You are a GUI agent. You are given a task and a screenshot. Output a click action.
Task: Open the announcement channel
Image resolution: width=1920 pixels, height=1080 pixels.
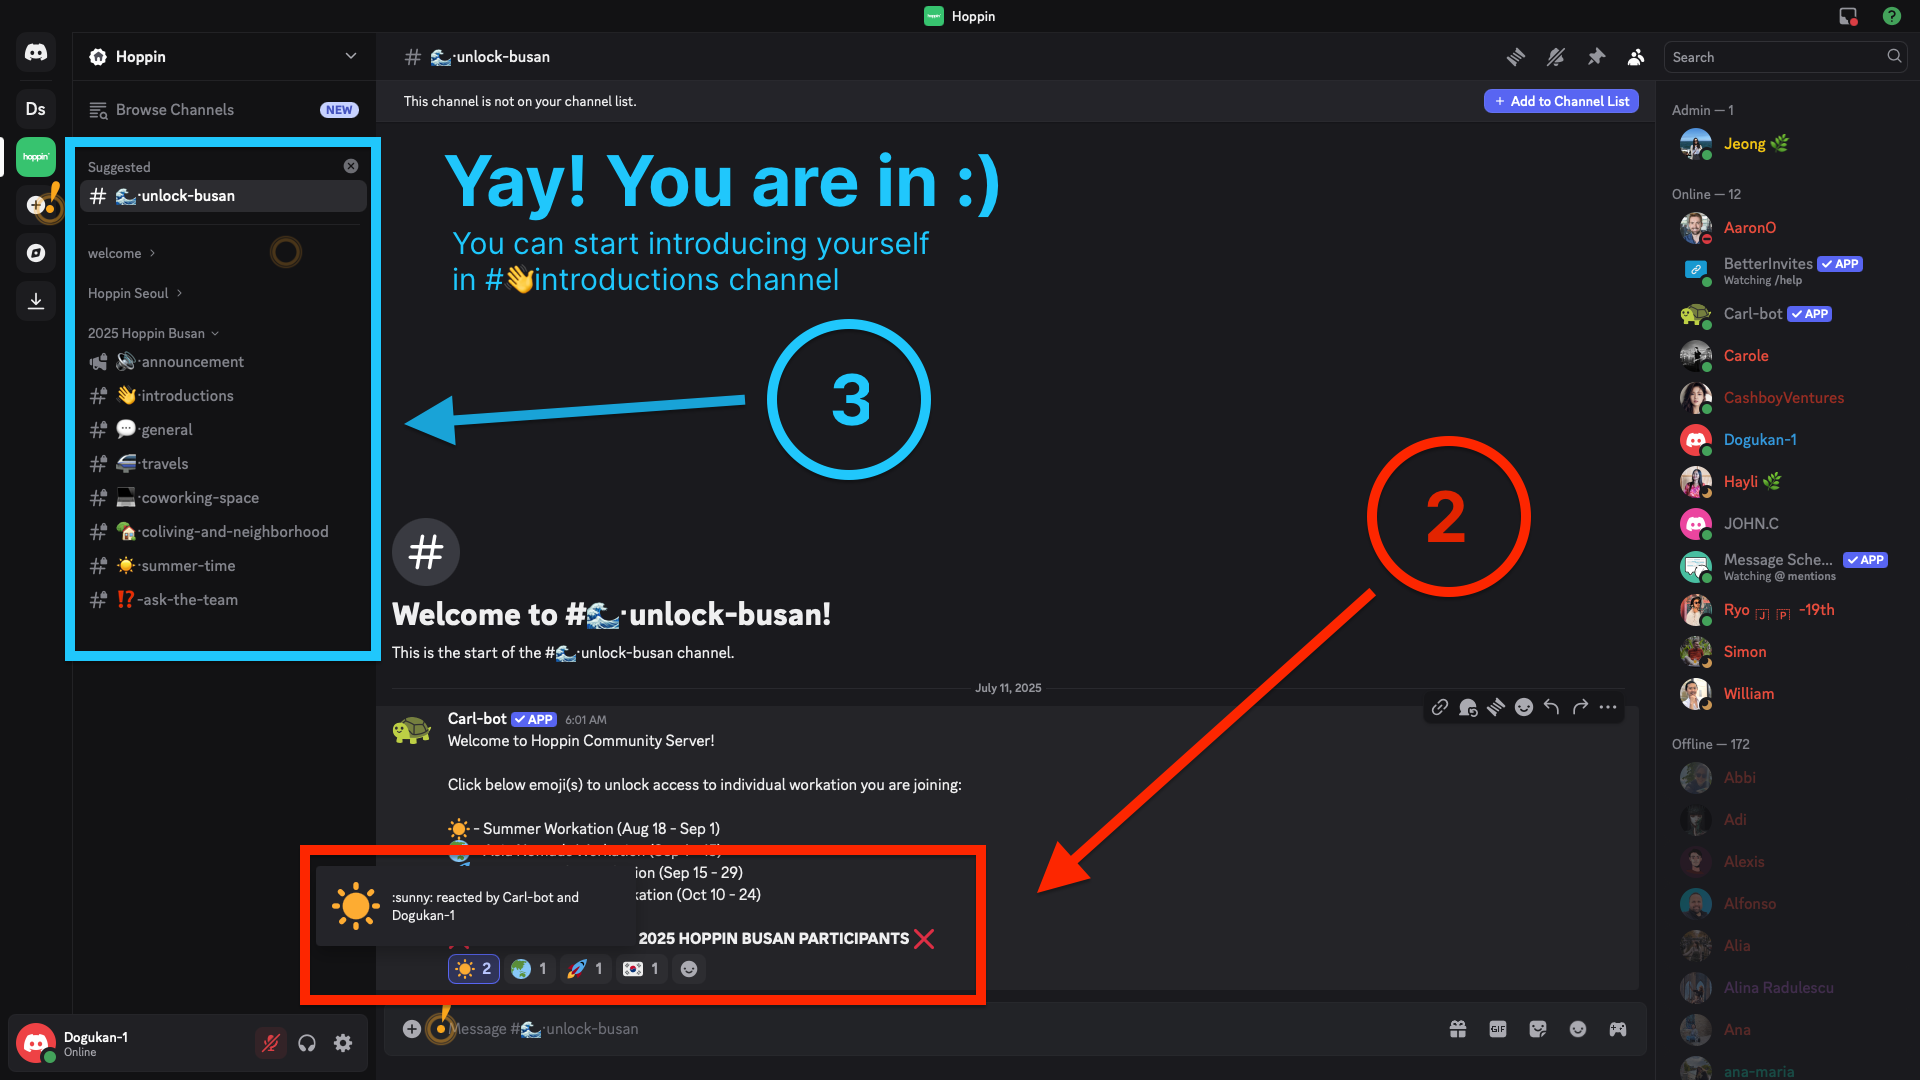(x=223, y=362)
